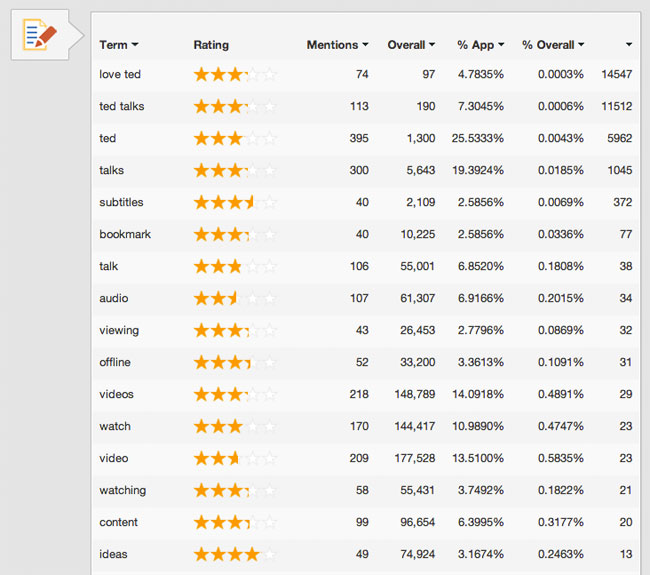Select the 'love ted' term

[x=120, y=74]
